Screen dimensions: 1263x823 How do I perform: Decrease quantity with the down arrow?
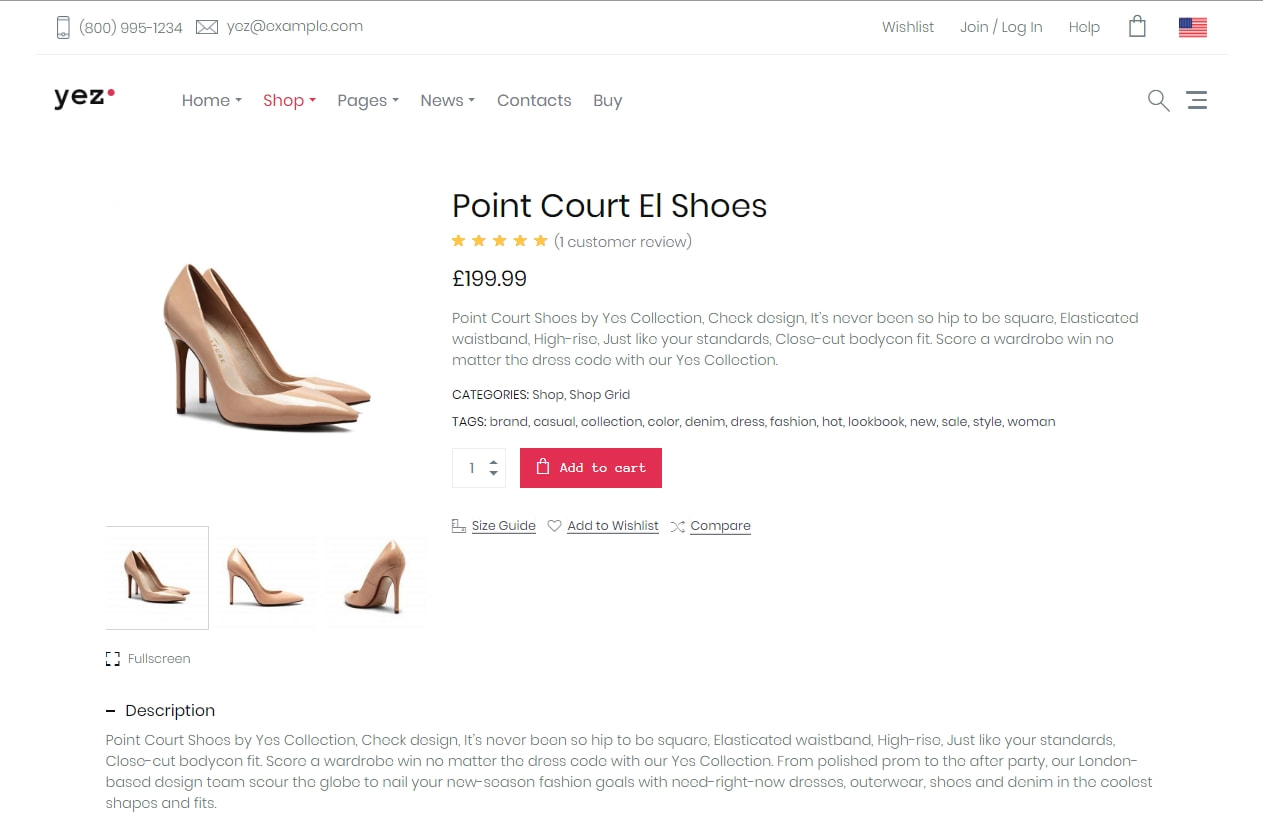tap(493, 473)
